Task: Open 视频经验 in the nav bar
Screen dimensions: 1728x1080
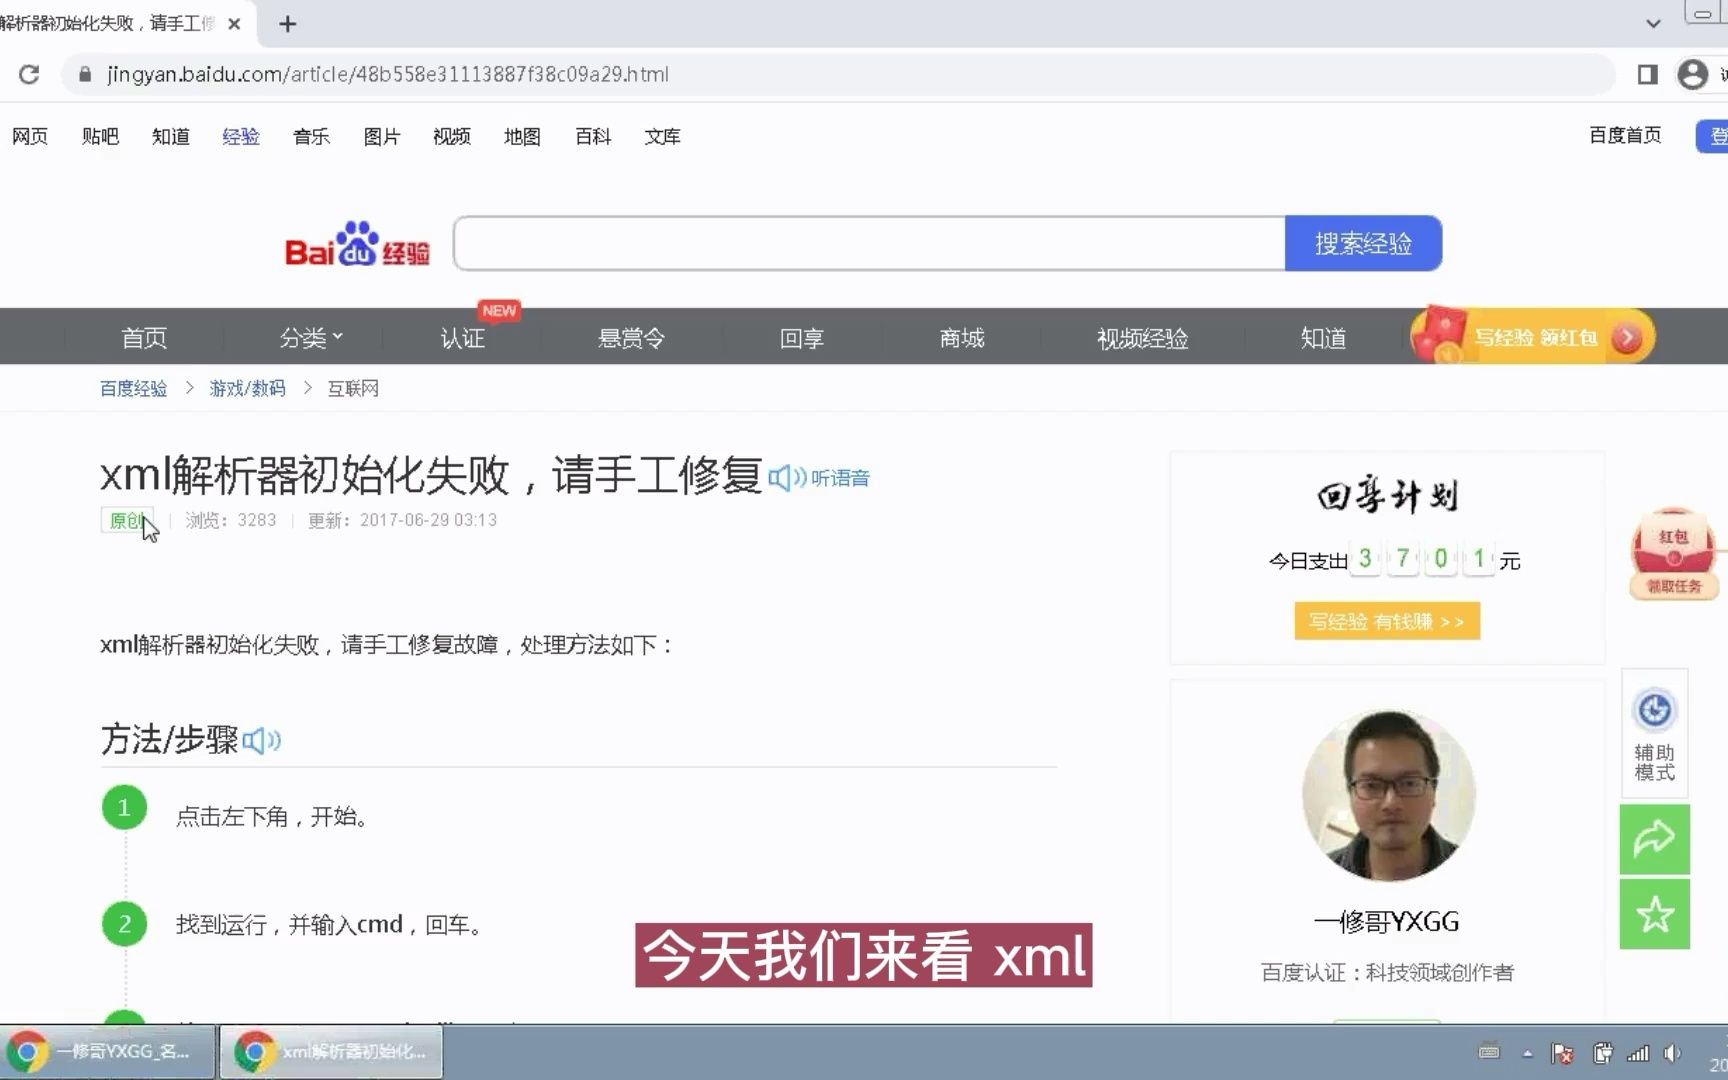Action: pyautogui.click(x=1142, y=338)
